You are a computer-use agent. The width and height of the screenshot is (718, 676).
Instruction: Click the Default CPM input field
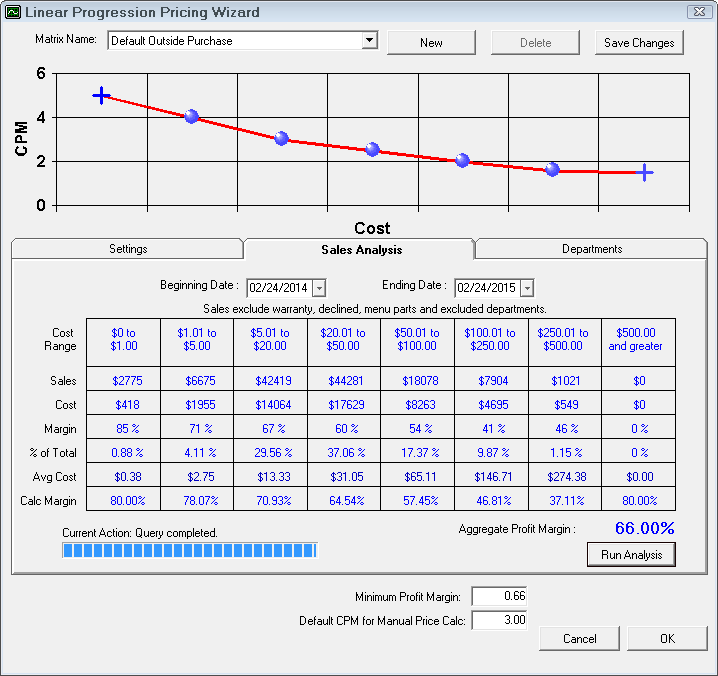click(498, 621)
